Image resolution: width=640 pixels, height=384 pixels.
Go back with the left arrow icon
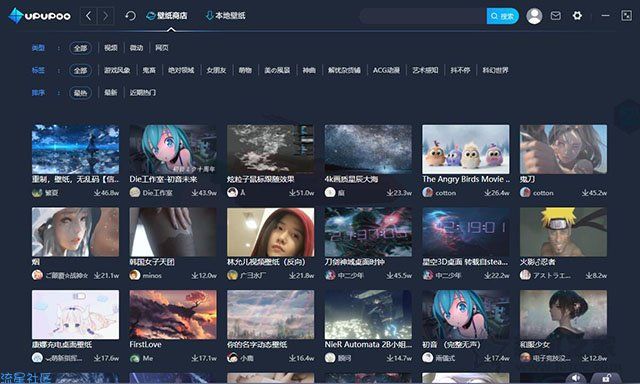(89, 16)
